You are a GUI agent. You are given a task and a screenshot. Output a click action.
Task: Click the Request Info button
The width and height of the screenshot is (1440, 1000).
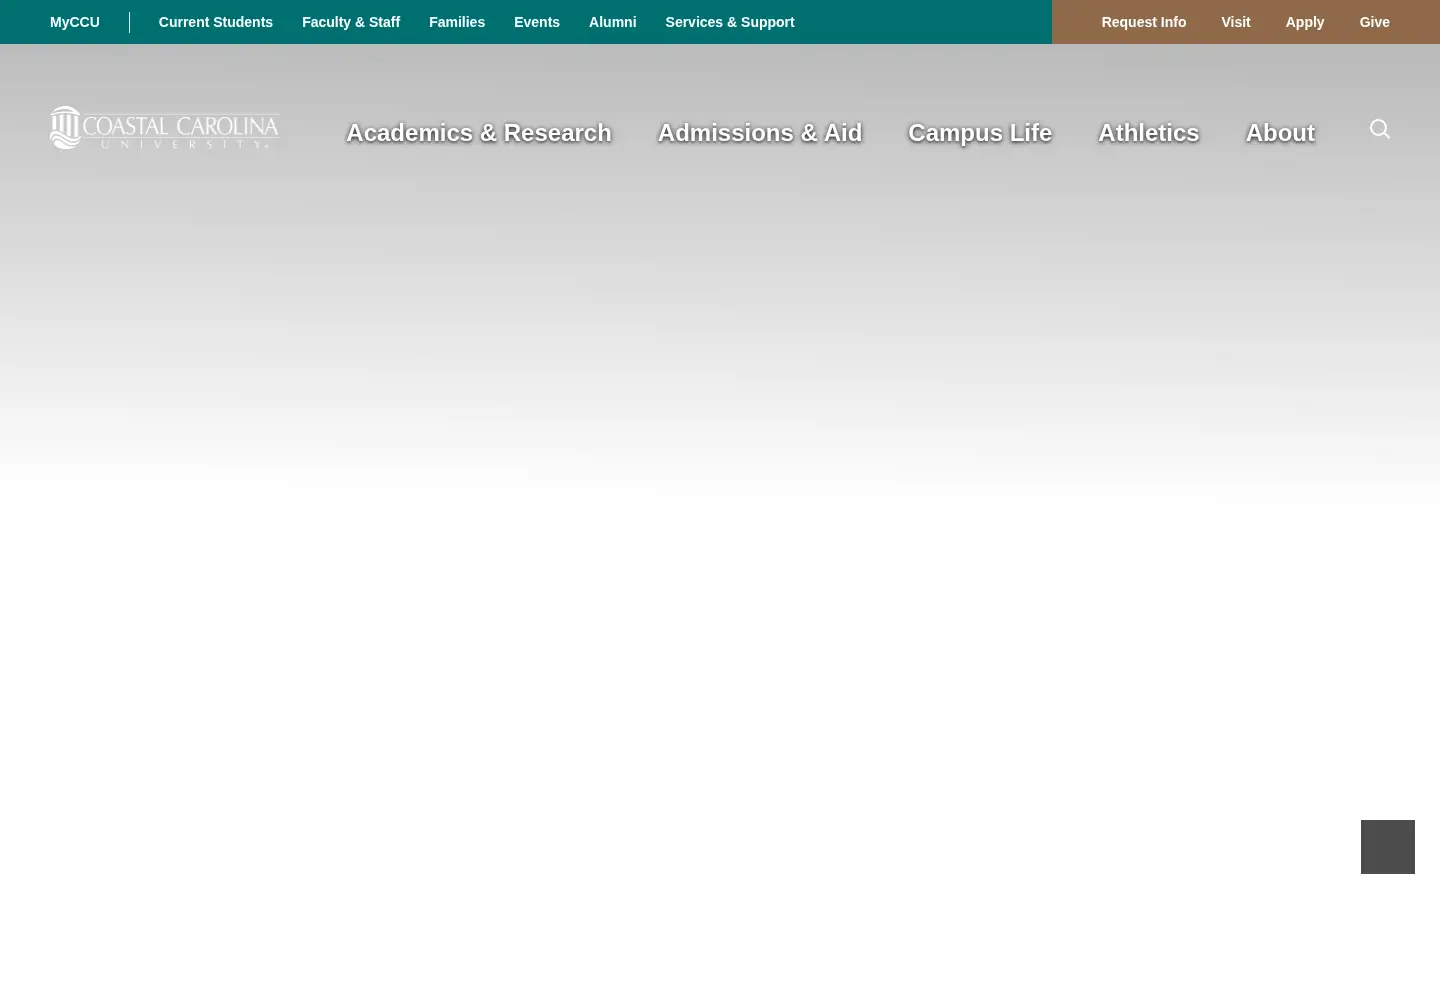click(1144, 22)
